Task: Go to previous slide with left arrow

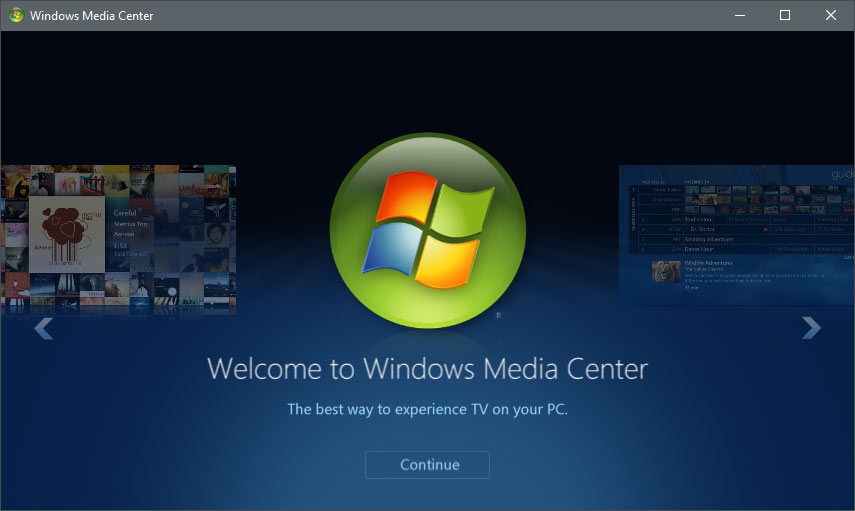Action: click(x=44, y=328)
